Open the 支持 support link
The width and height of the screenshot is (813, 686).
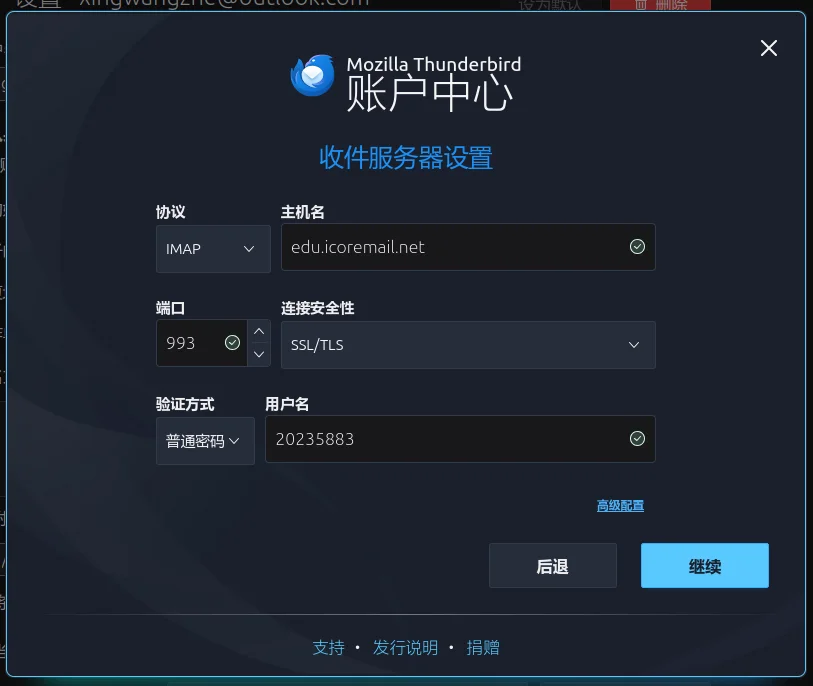pyautogui.click(x=328, y=648)
